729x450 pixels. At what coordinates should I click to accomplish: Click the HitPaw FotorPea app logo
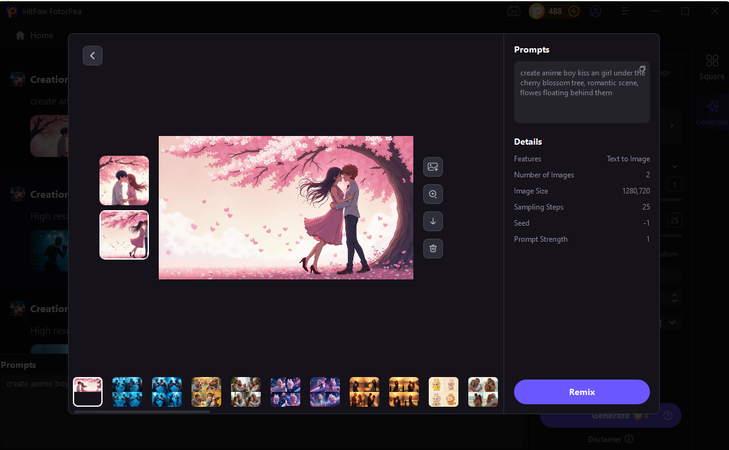[12, 11]
